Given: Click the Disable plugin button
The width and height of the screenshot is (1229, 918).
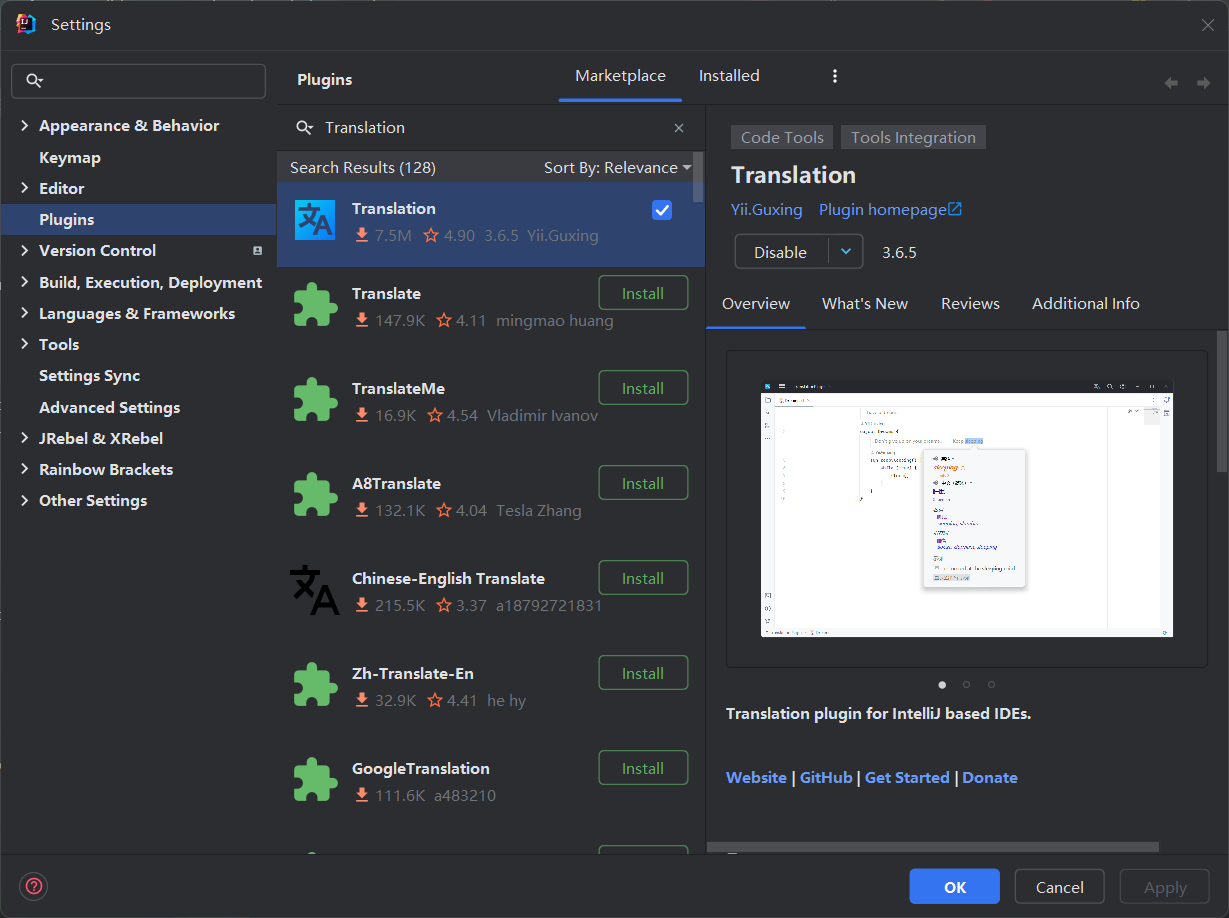Looking at the screenshot, I should (x=781, y=252).
